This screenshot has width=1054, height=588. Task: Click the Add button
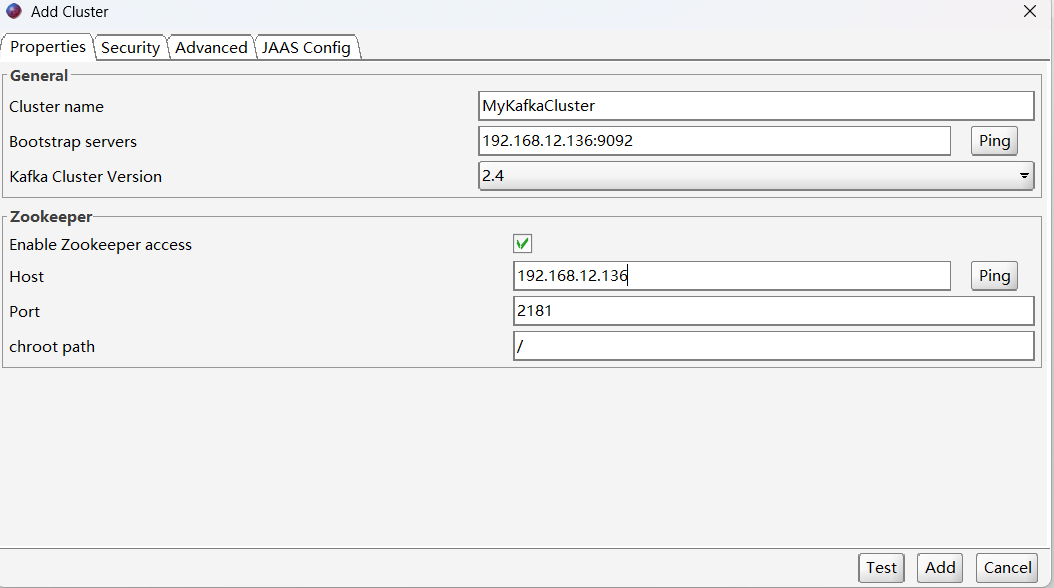(940, 568)
